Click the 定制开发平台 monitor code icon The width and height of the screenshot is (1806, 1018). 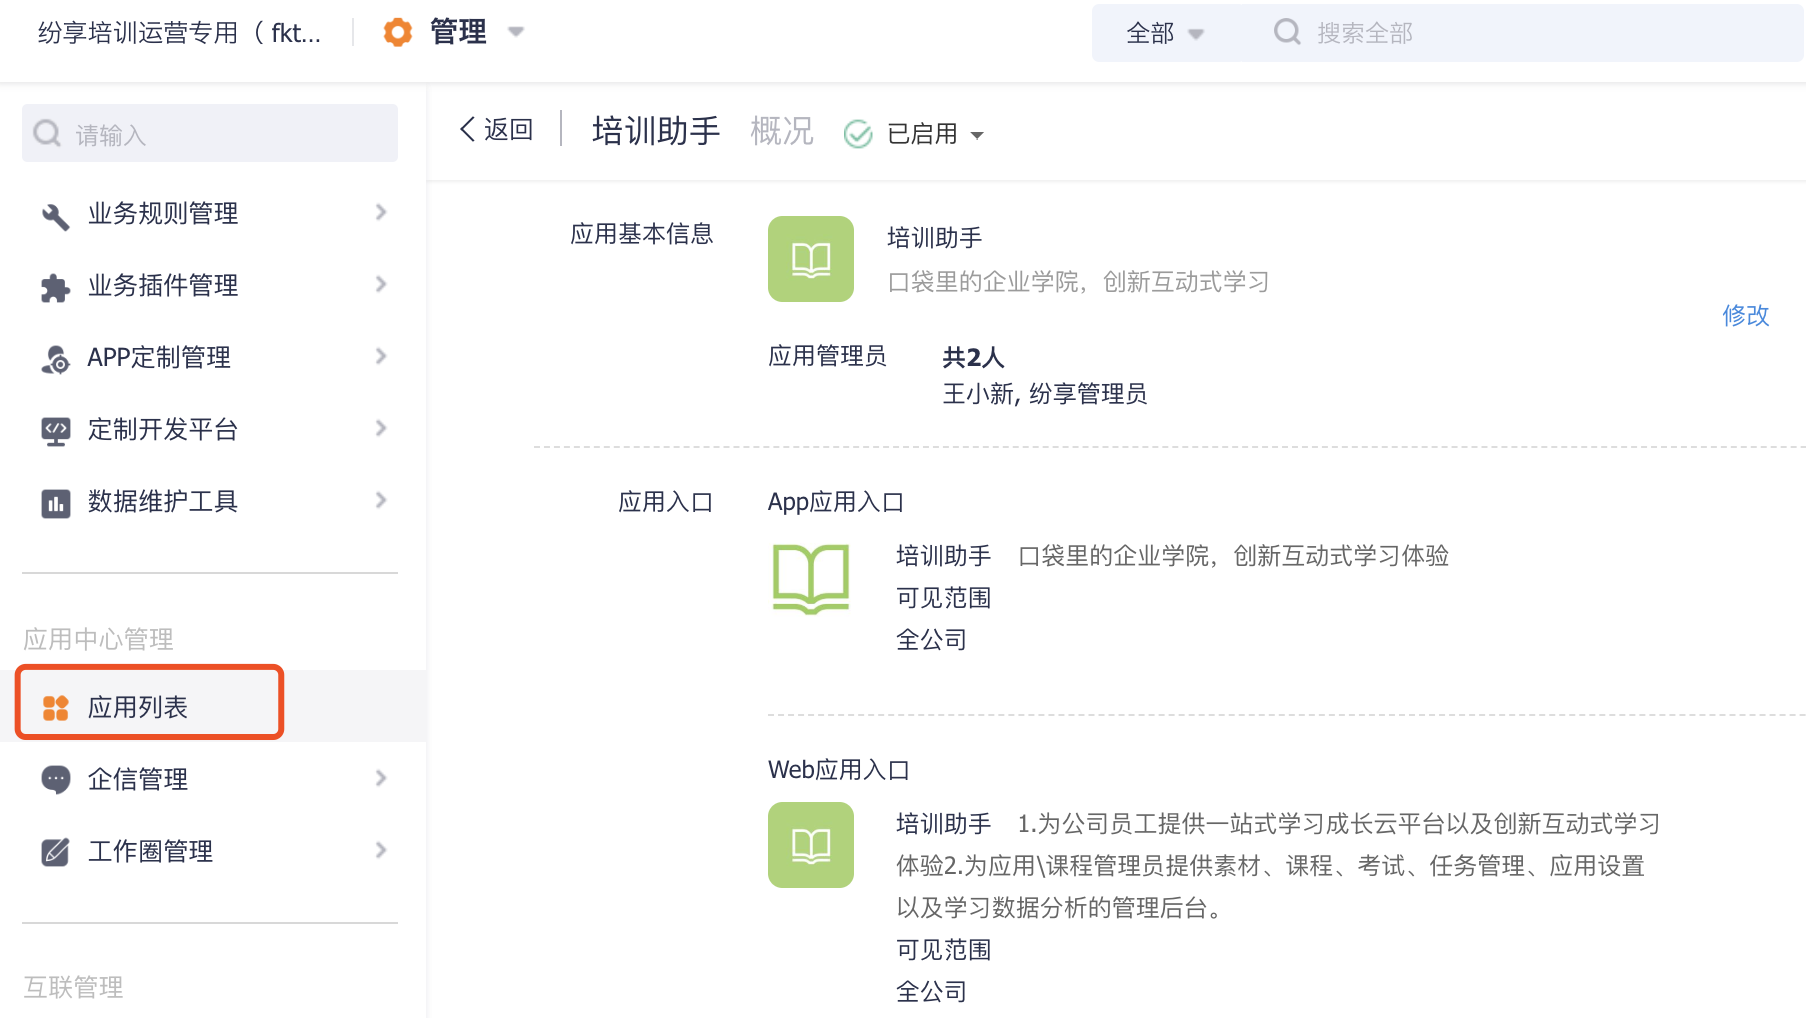[55, 431]
